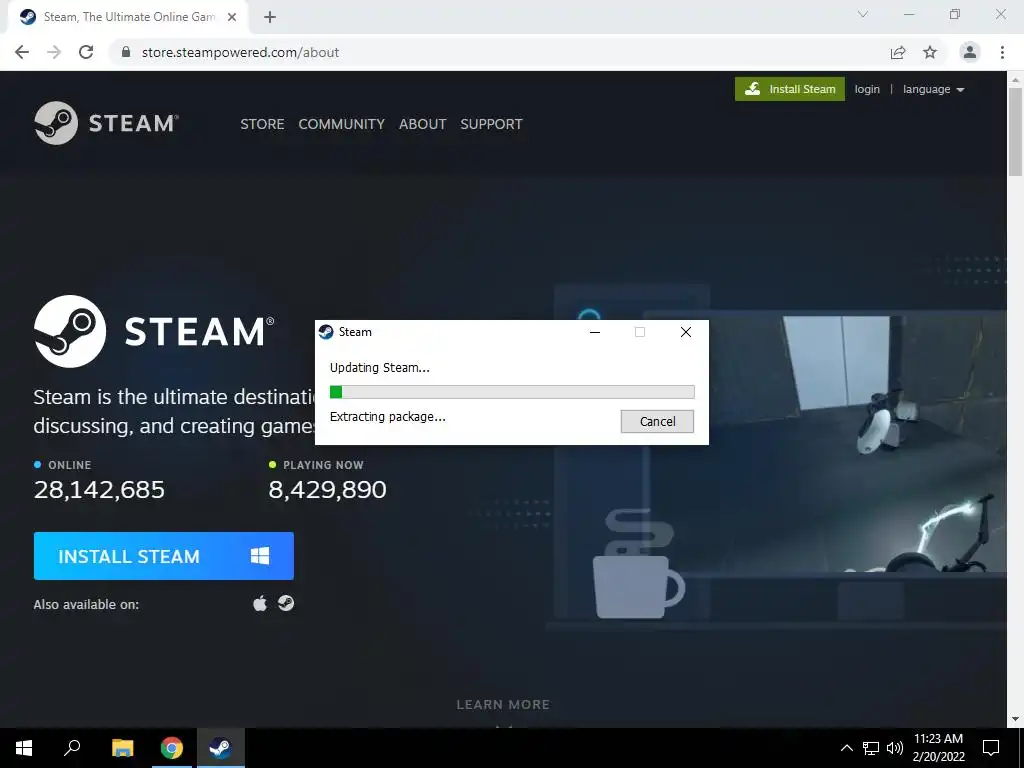Close the Steam updater dialog
1024x768 pixels.
point(686,332)
